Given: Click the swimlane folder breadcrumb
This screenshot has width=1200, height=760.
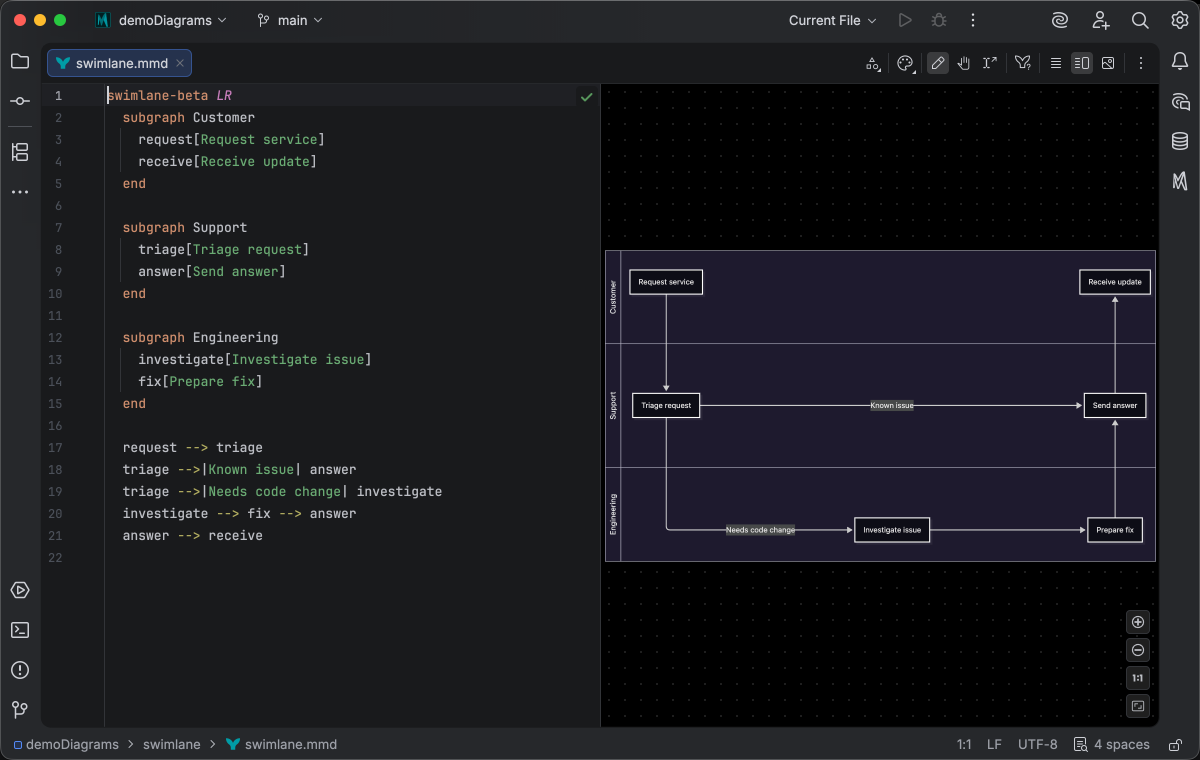Looking at the screenshot, I should (x=172, y=745).
